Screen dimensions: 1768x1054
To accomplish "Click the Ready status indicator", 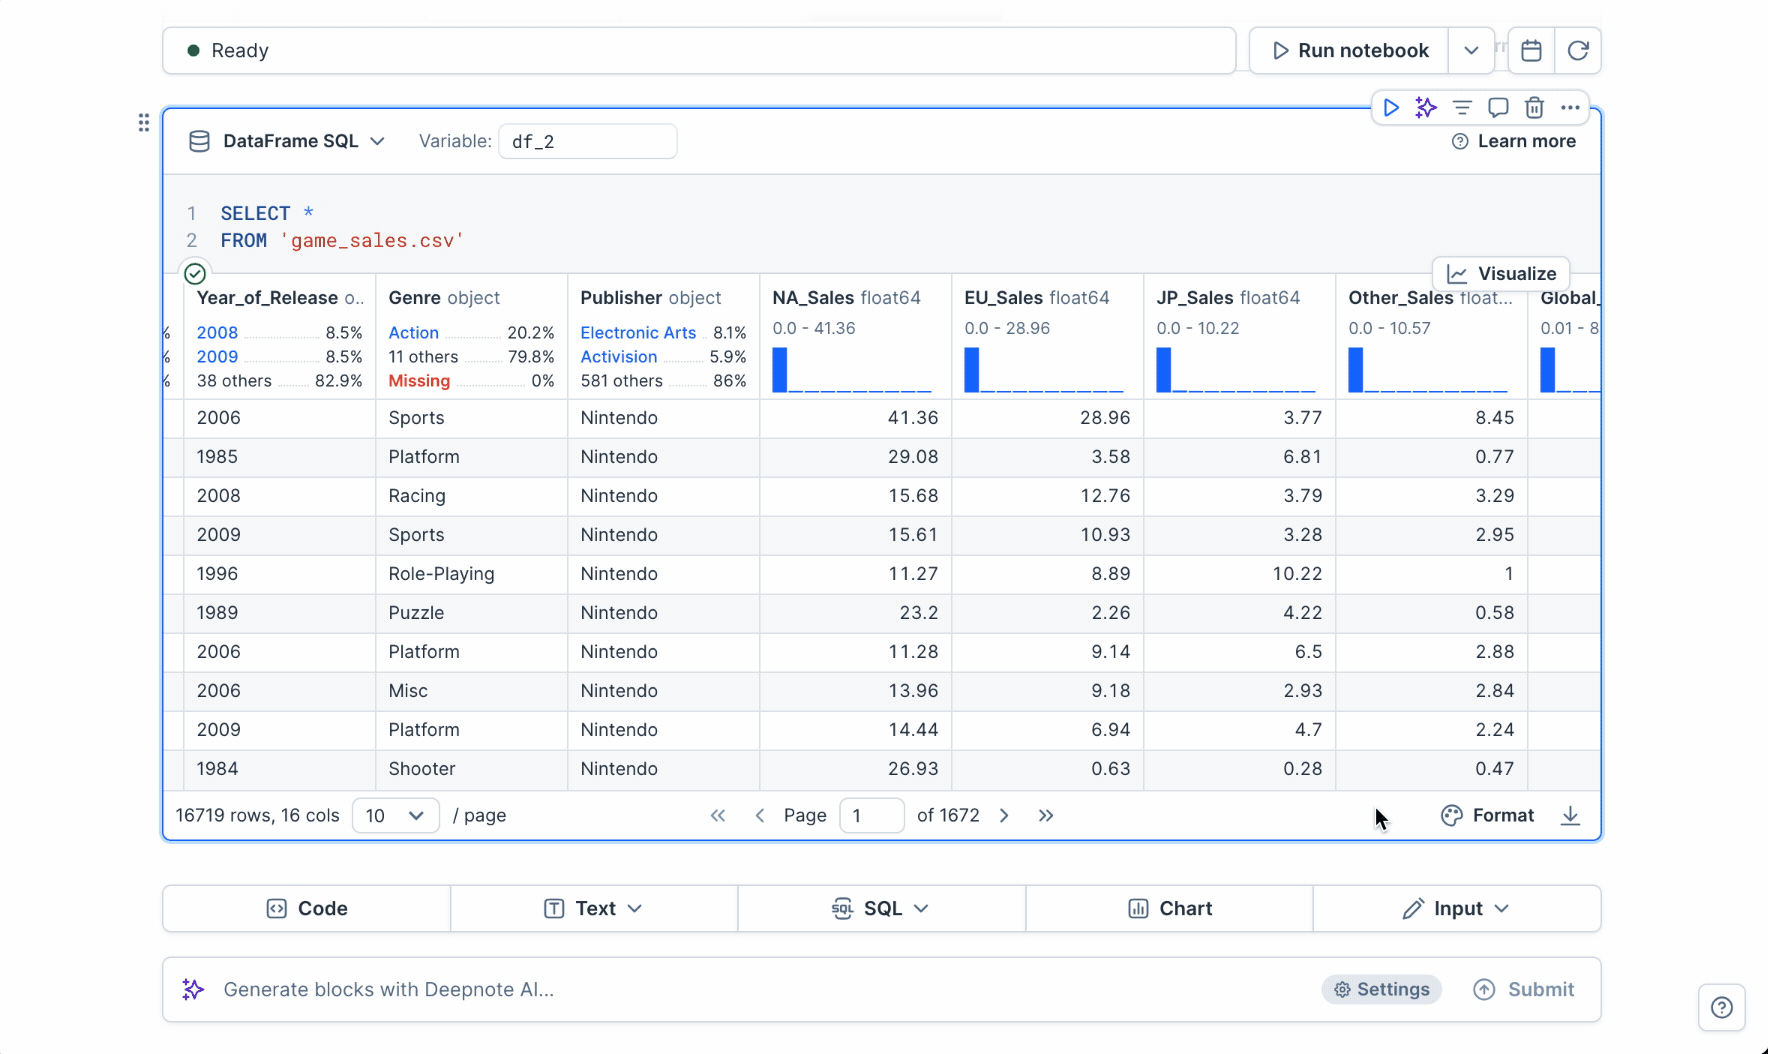I will (x=228, y=51).
